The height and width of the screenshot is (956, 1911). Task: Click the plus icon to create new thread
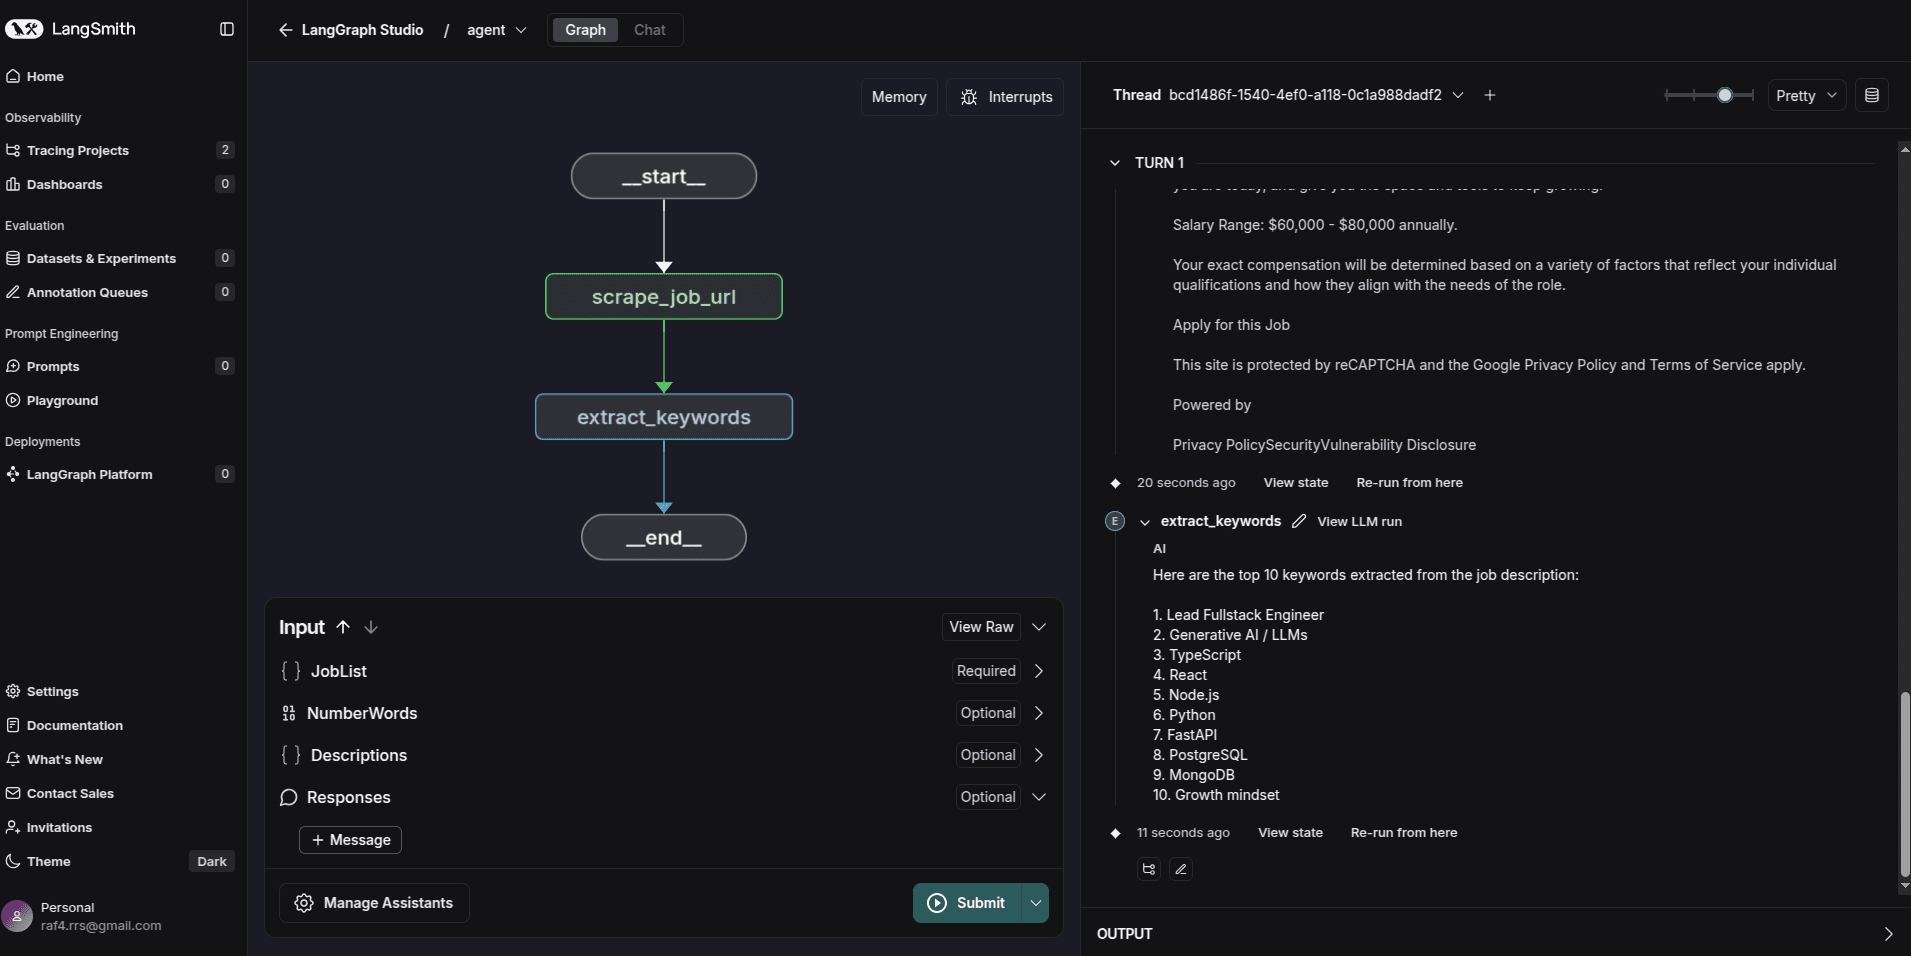click(1489, 95)
